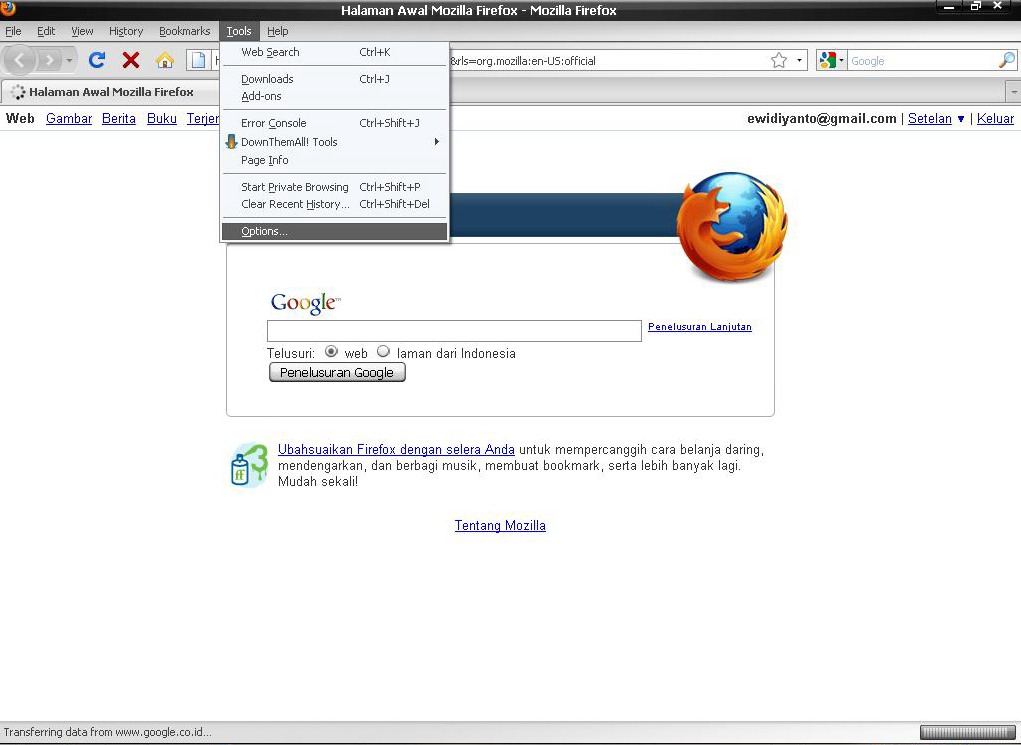
Task: Click the page loading progress bar
Action: (x=968, y=732)
